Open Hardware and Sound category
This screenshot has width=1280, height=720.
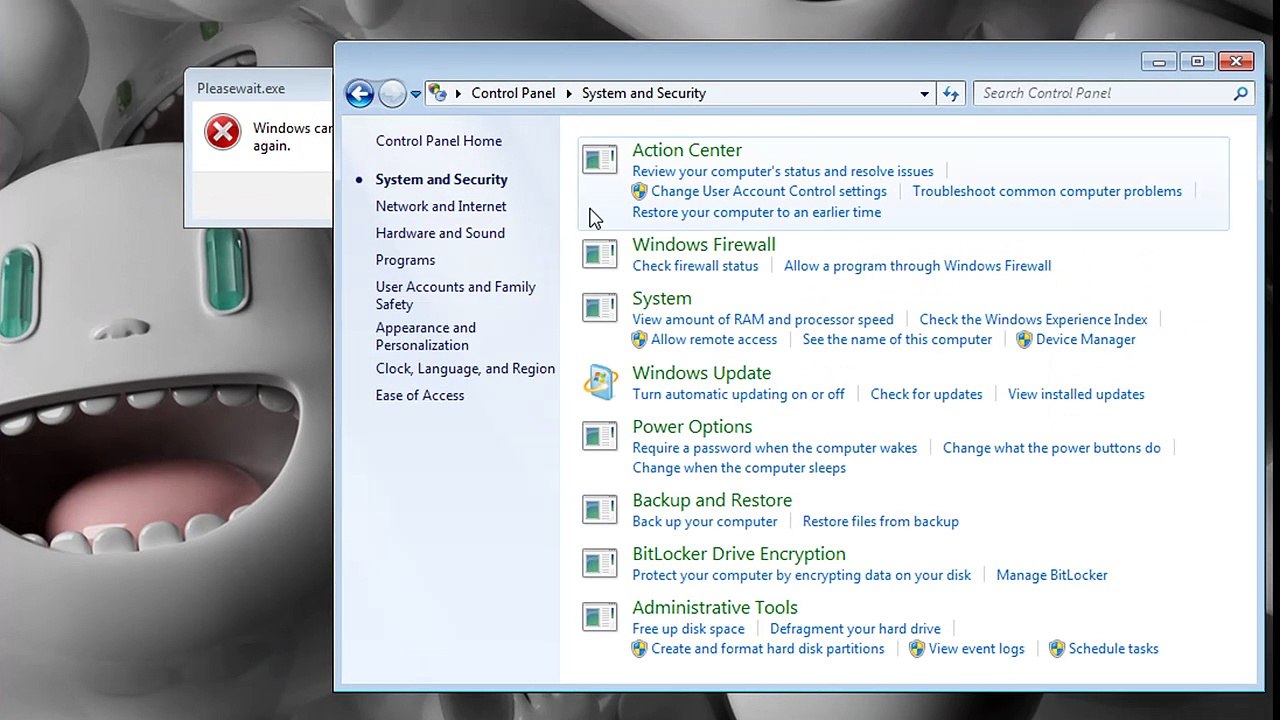[440, 233]
